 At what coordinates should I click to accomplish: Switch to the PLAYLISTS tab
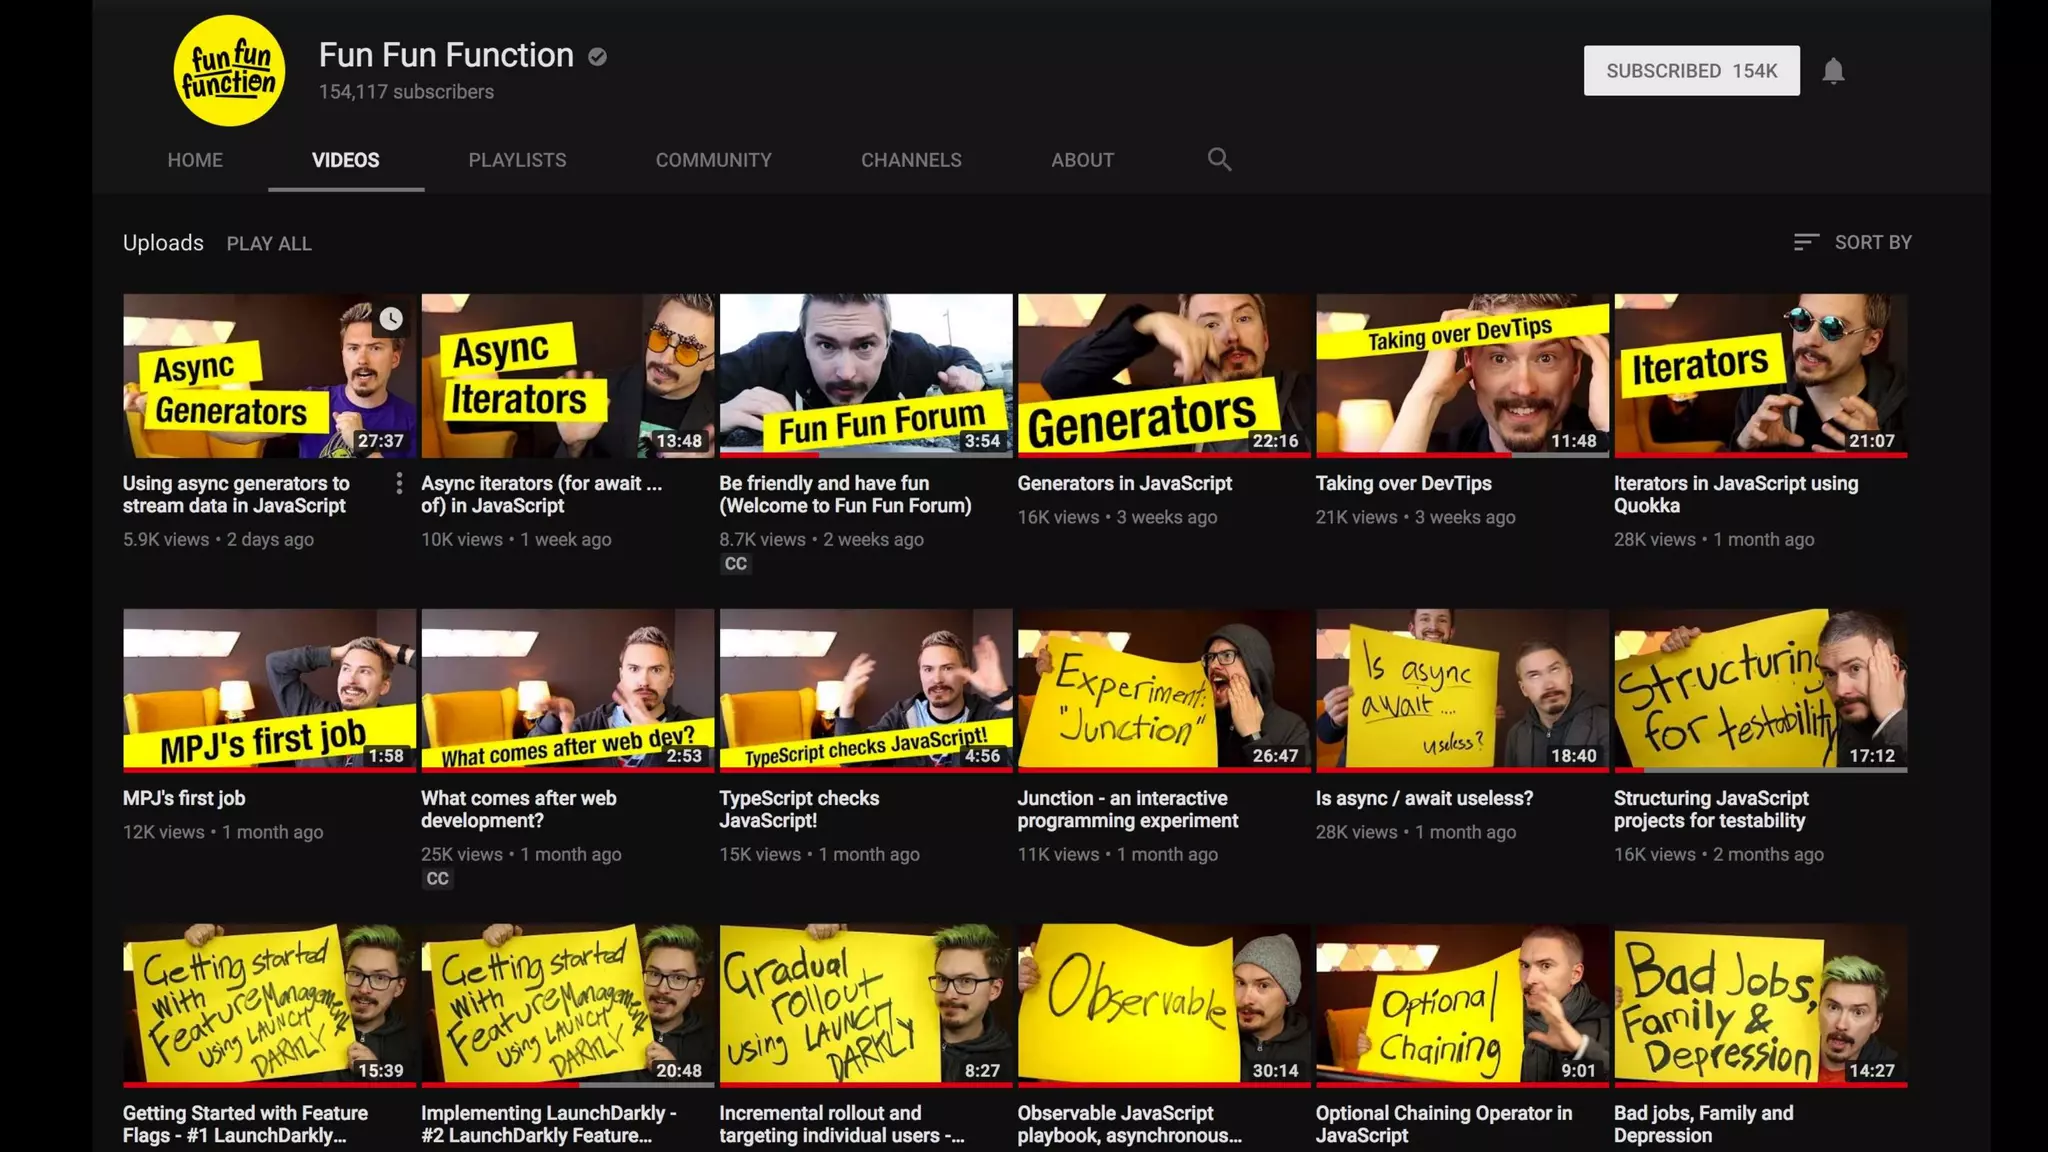[x=517, y=160]
